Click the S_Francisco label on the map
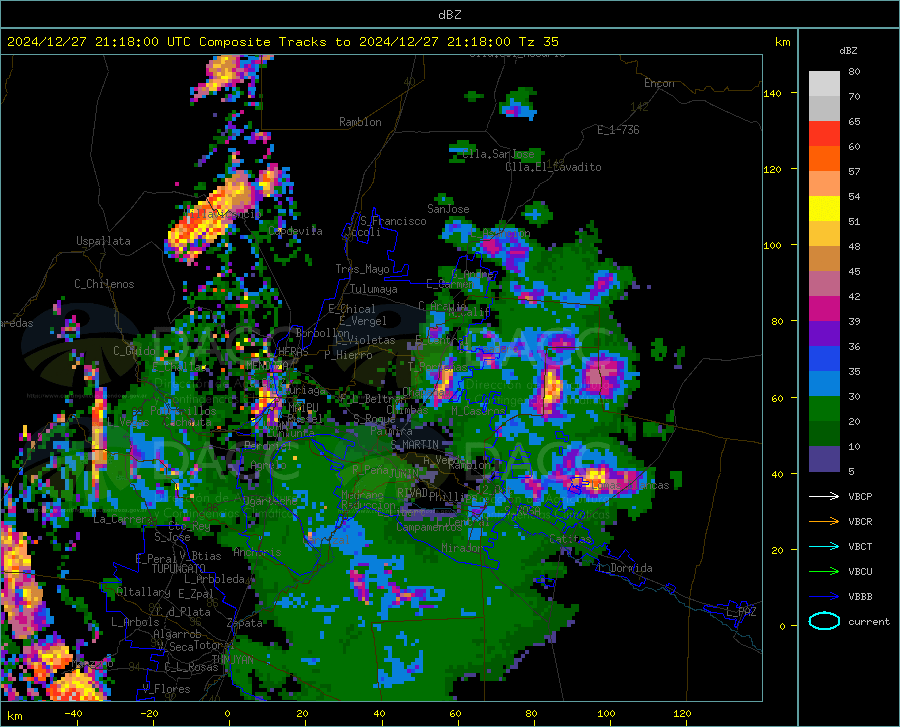The image size is (900, 727). pyautogui.click(x=393, y=221)
